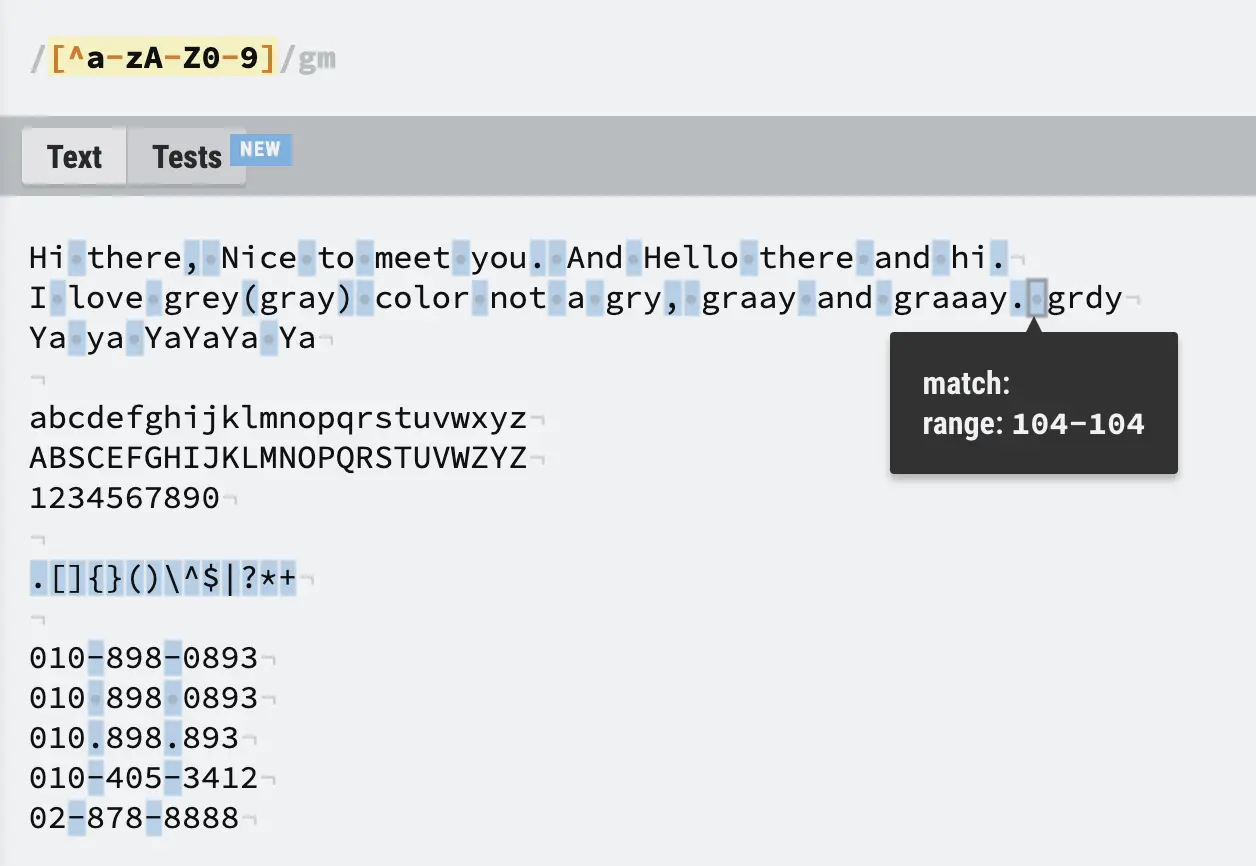The image size is (1256, 866).
Task: Click the NEW badge beside Tests
Action: tap(261, 149)
